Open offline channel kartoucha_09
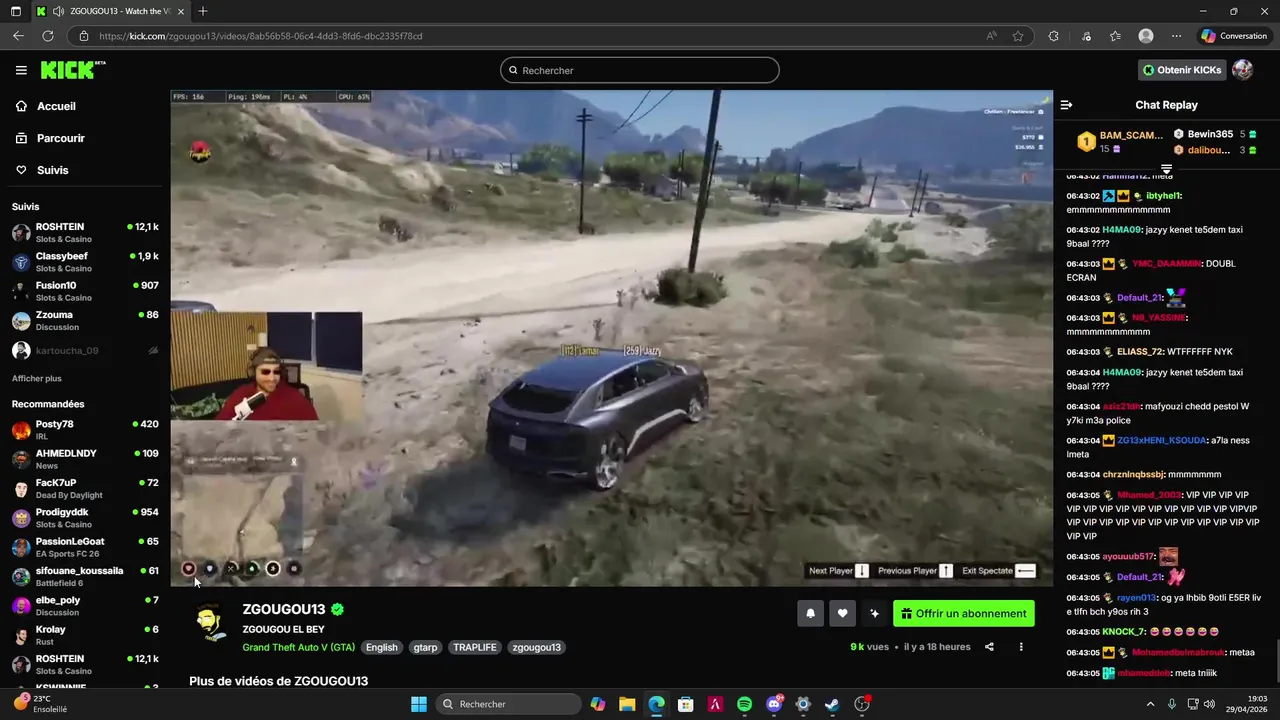The height and width of the screenshot is (720, 1280). point(85,350)
